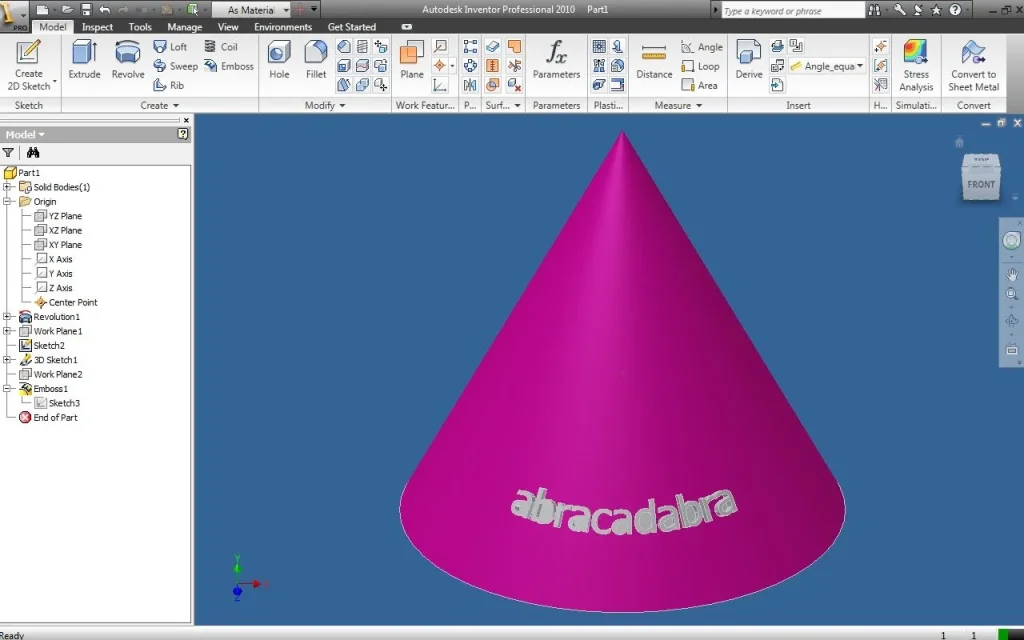
Task: Click the navigation wheel icon
Action: (1011, 240)
